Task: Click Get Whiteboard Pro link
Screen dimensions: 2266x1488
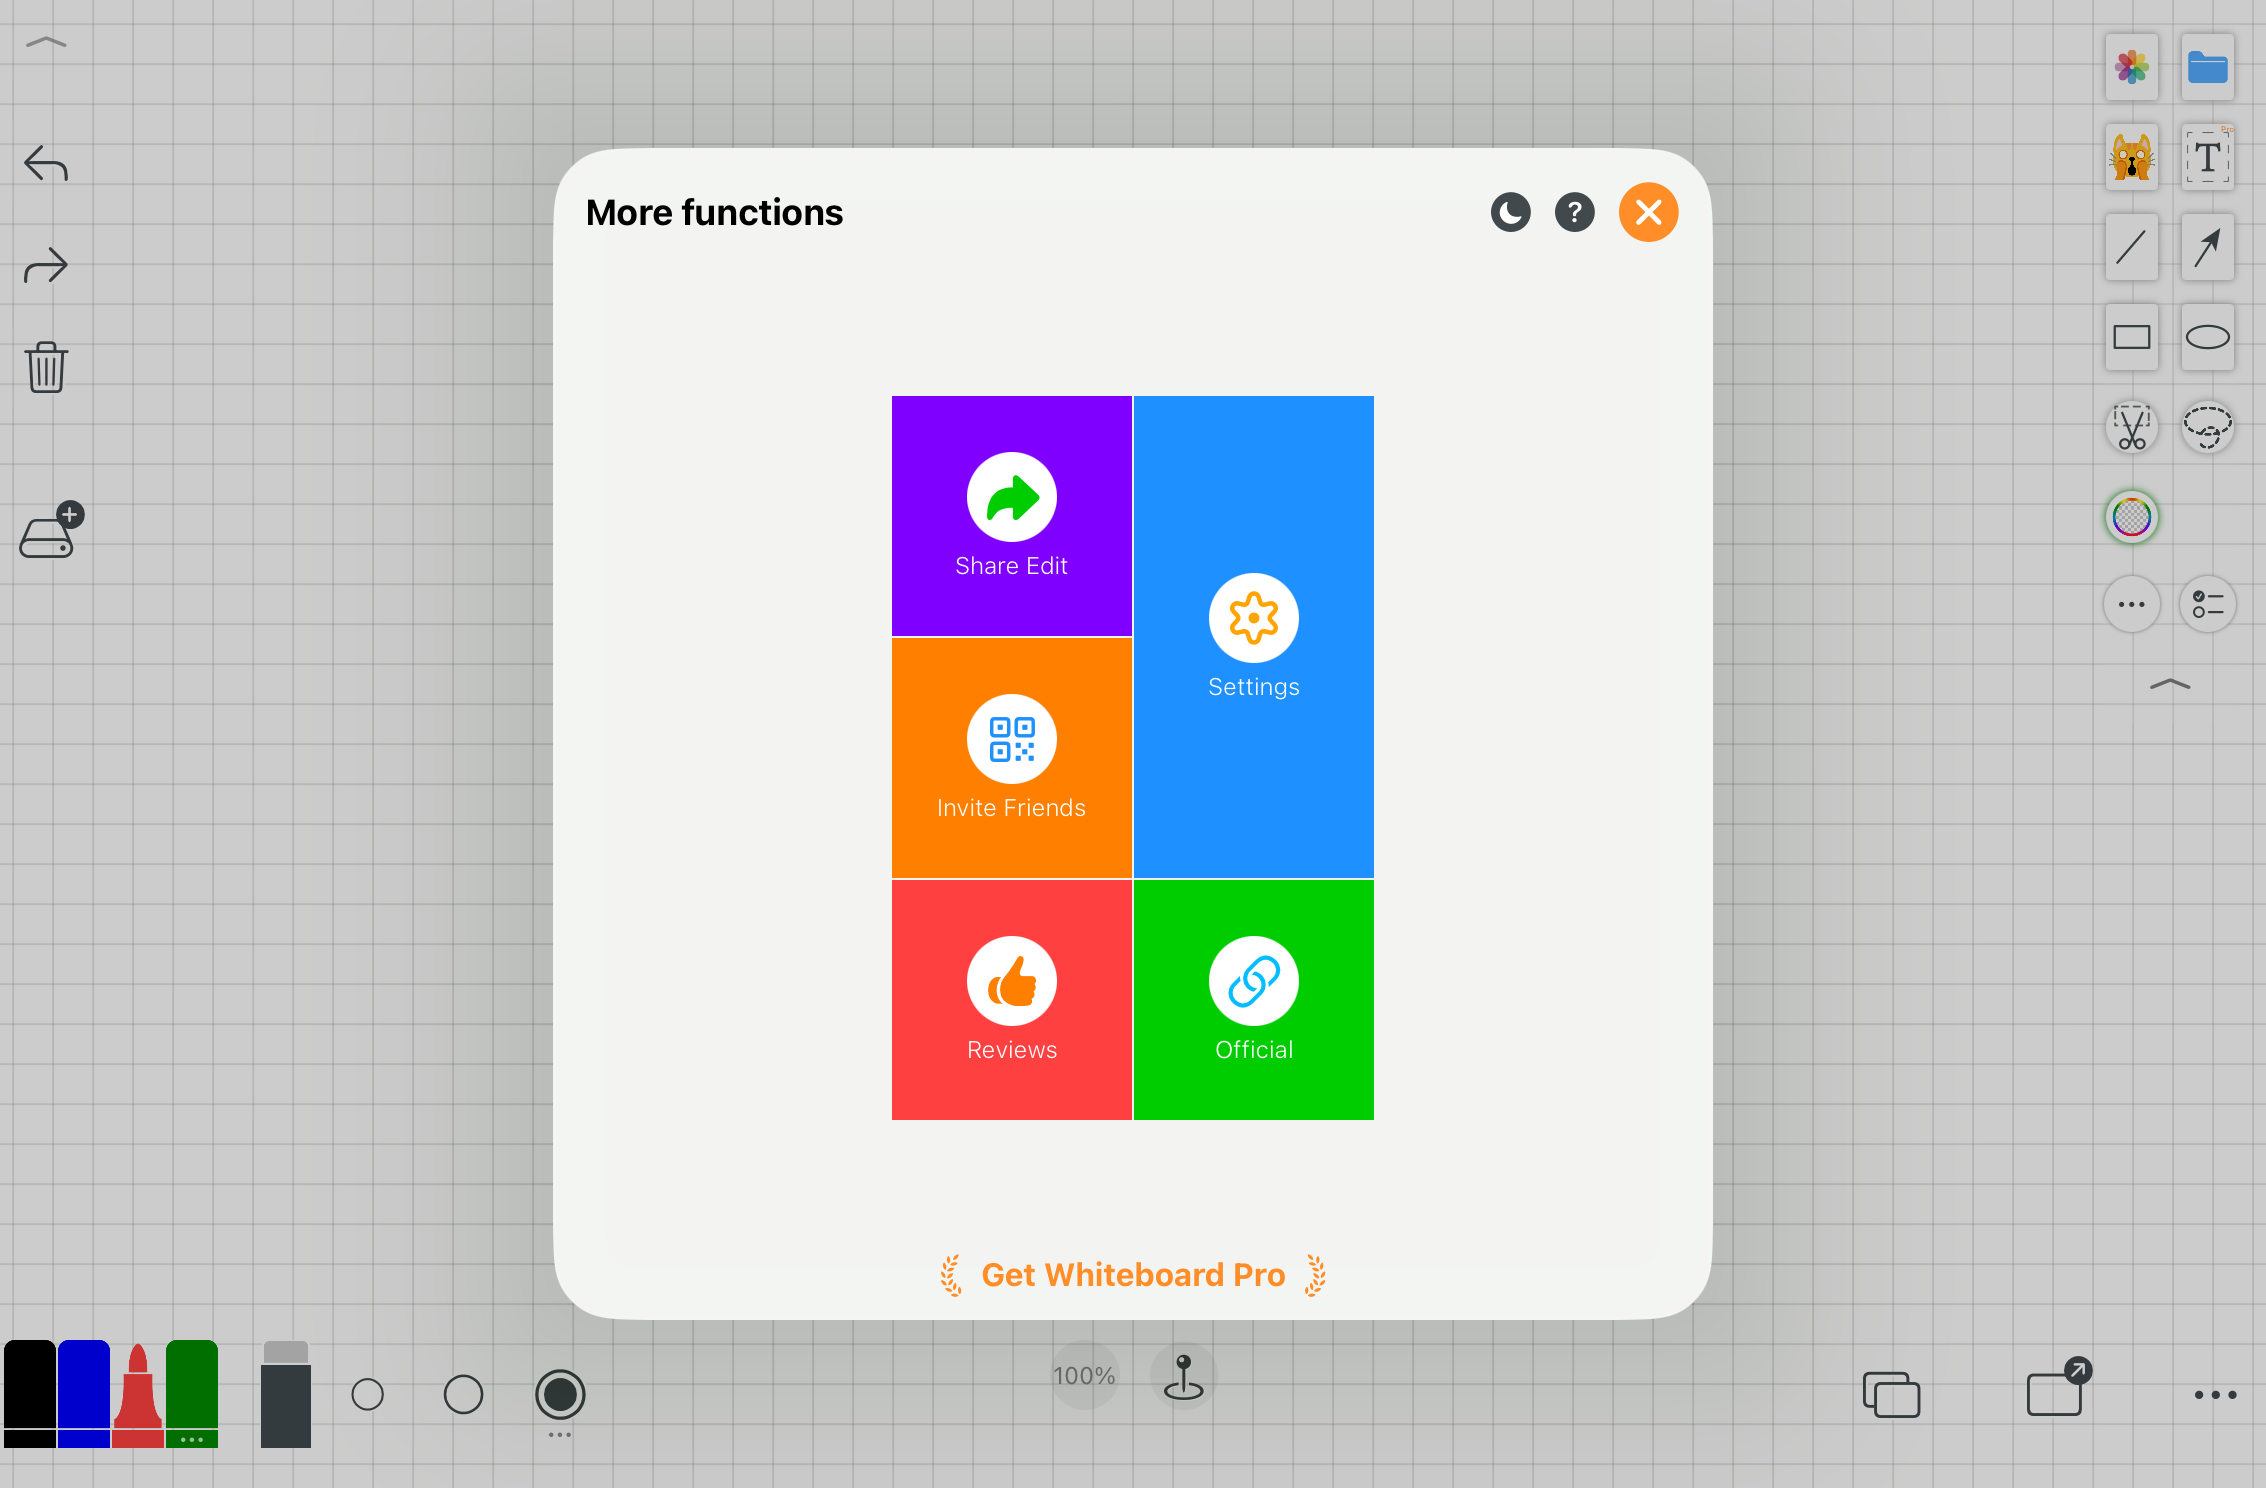Action: [1132, 1275]
